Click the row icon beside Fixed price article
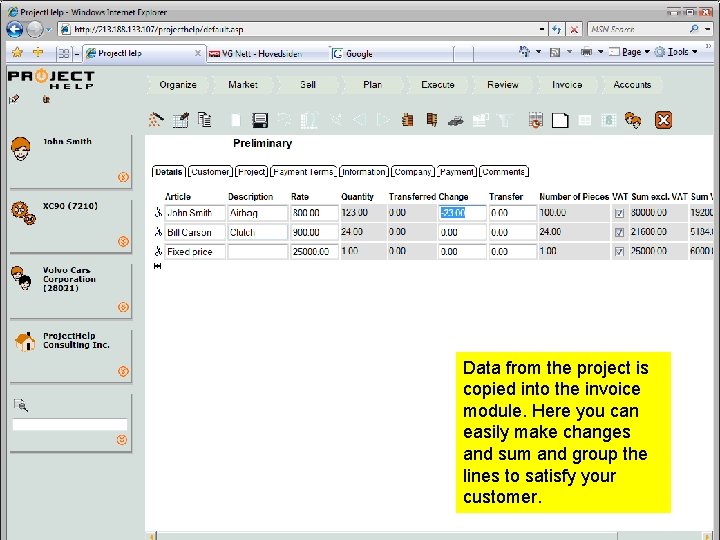This screenshot has width=720, height=540. 158,251
